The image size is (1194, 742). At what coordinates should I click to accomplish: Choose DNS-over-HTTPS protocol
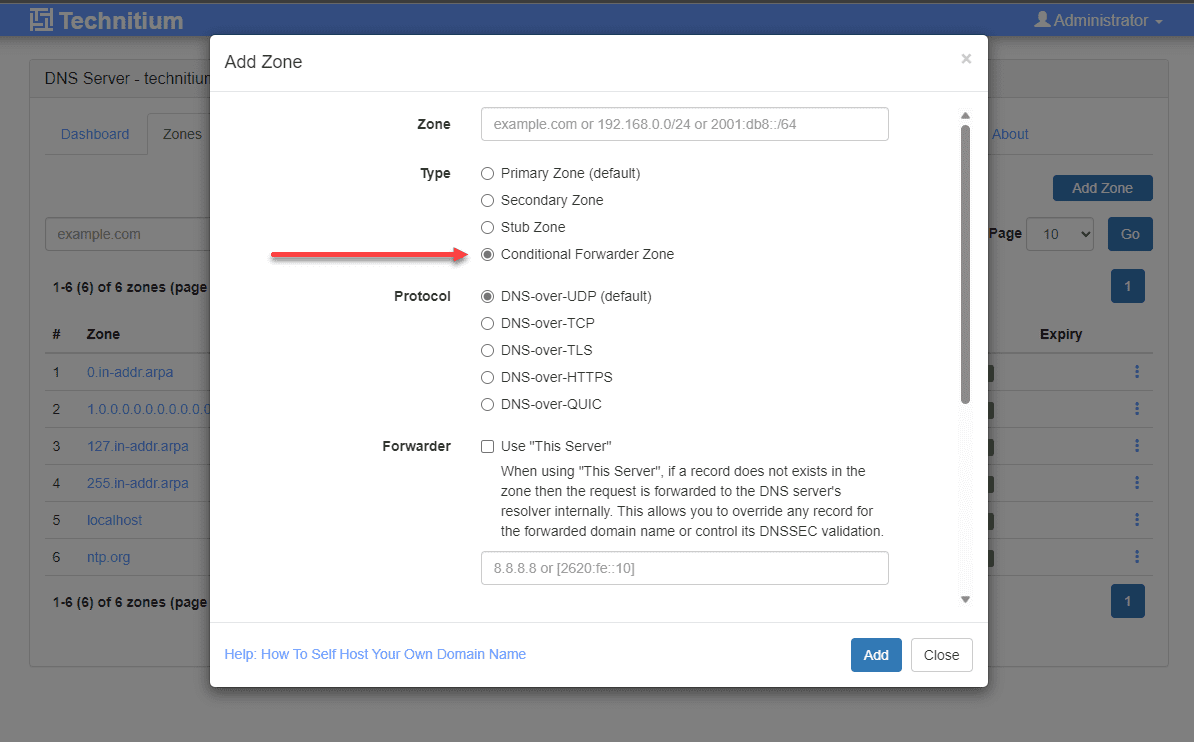click(x=488, y=377)
